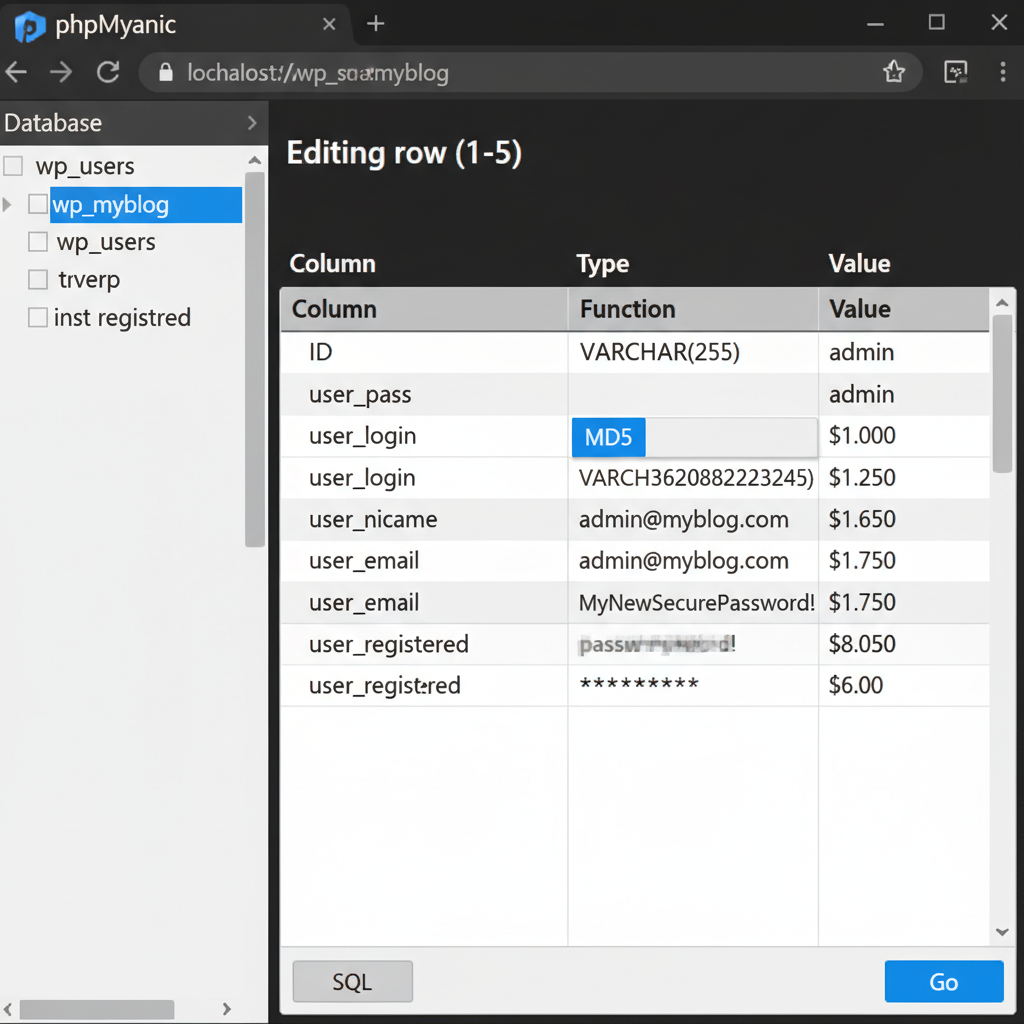Bookmark this page with star icon
The width and height of the screenshot is (1024, 1024).
(x=893, y=72)
